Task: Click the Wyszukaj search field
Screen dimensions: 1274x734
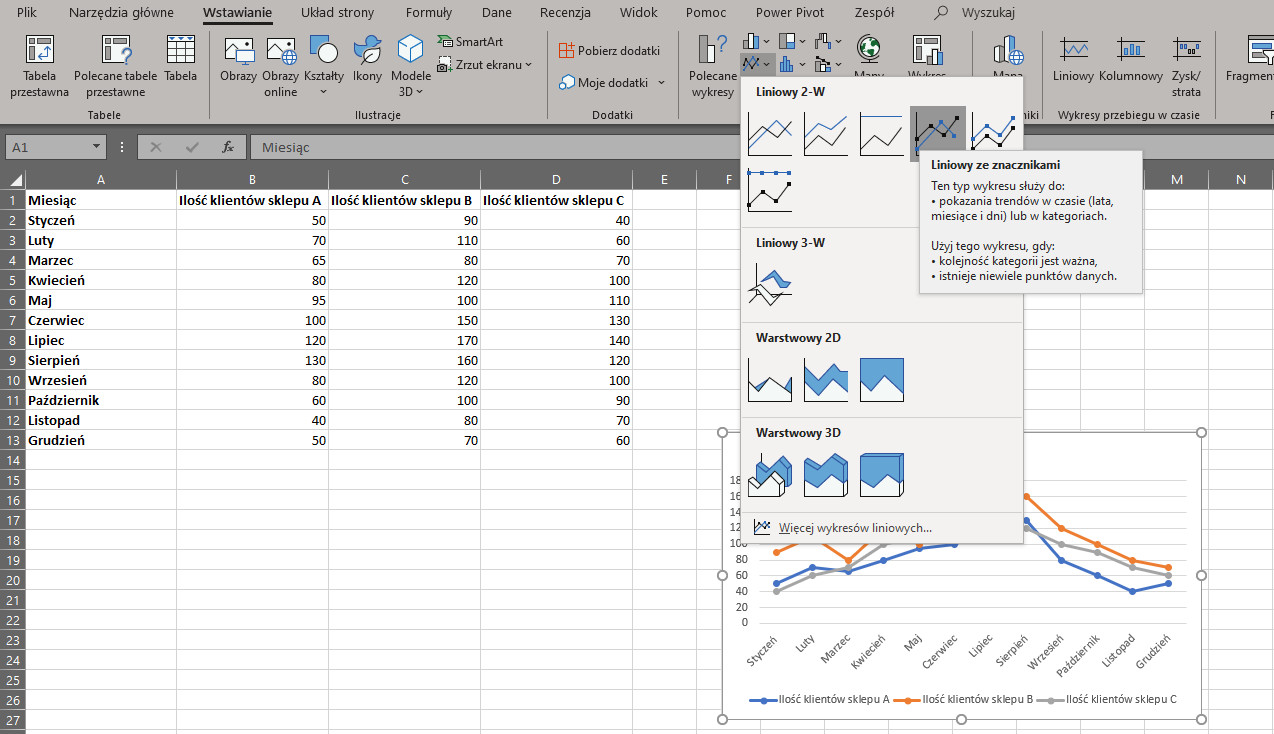Action: 987,13
